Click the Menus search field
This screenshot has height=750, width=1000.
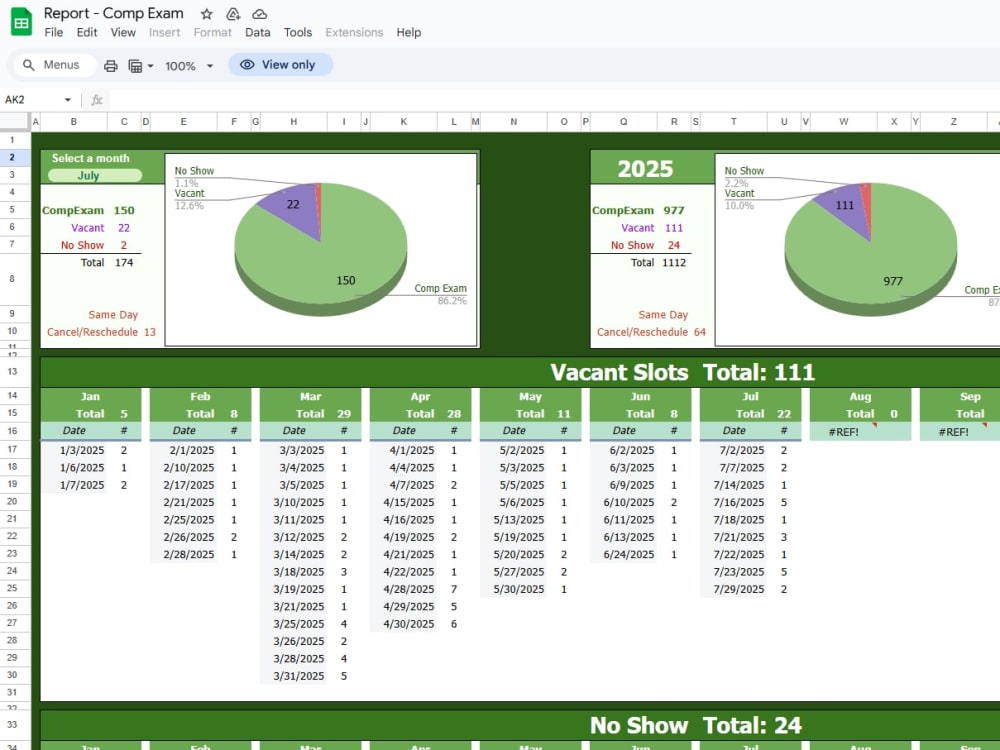coord(54,65)
